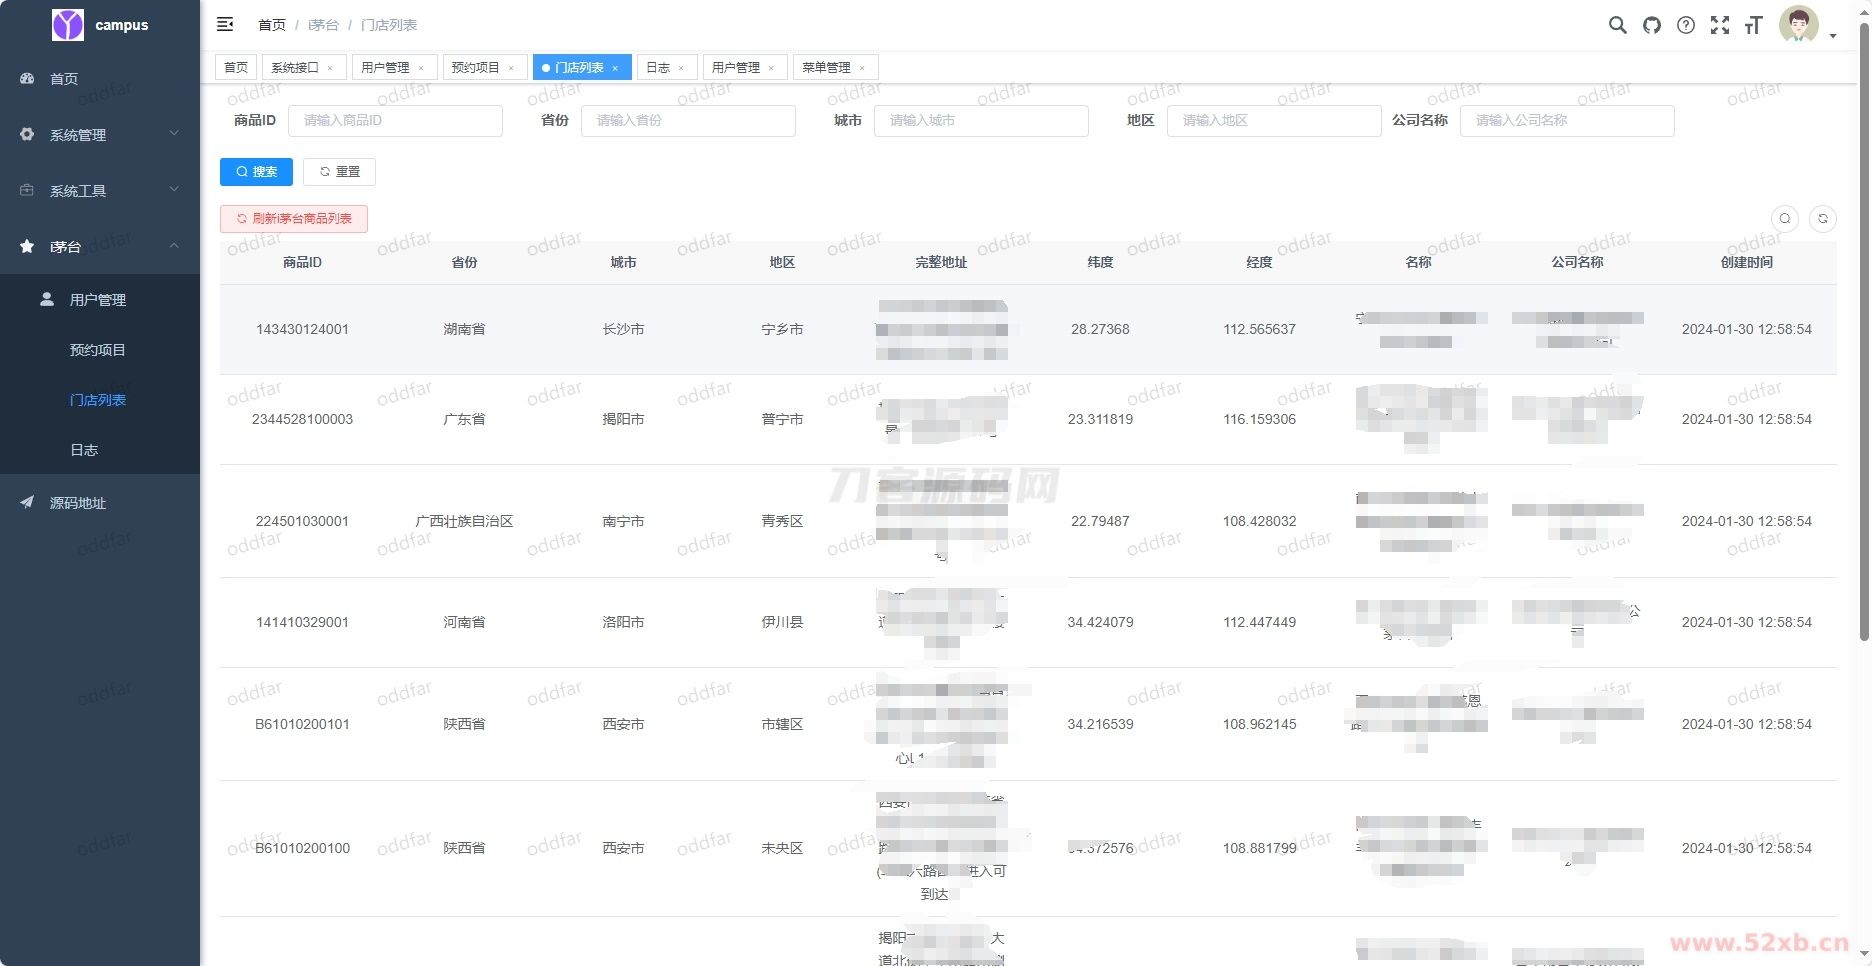The width and height of the screenshot is (1872, 966).
Task: Click the help question mark icon
Action: [x=1686, y=25]
